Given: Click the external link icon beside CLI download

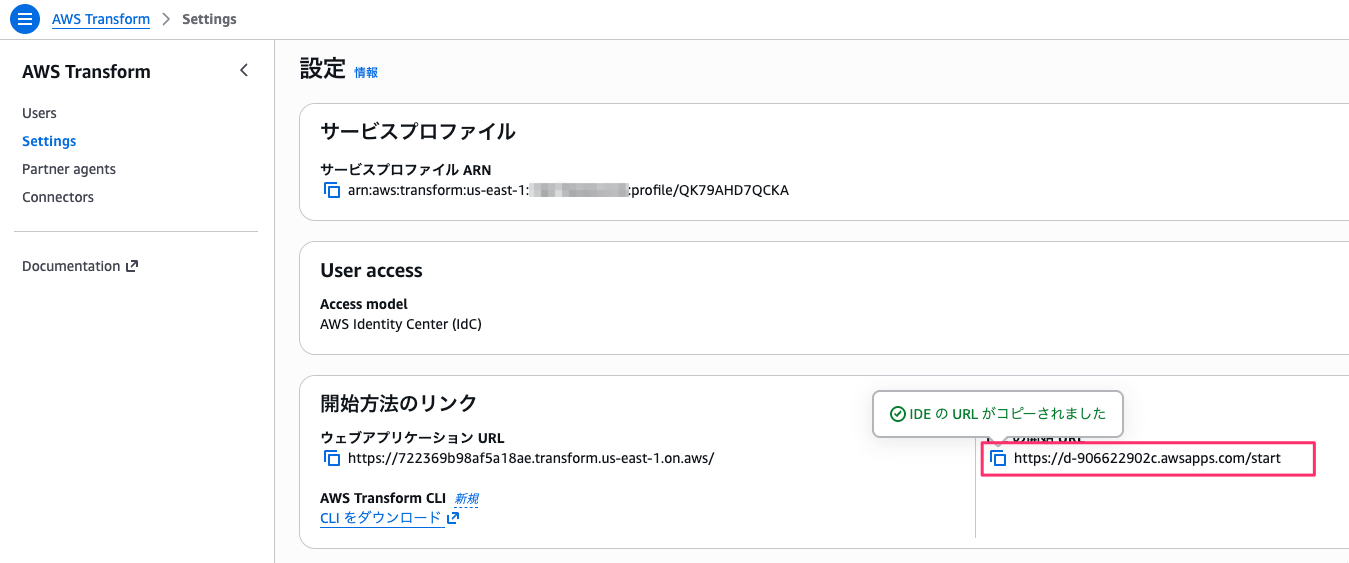Looking at the screenshot, I should click(x=453, y=518).
